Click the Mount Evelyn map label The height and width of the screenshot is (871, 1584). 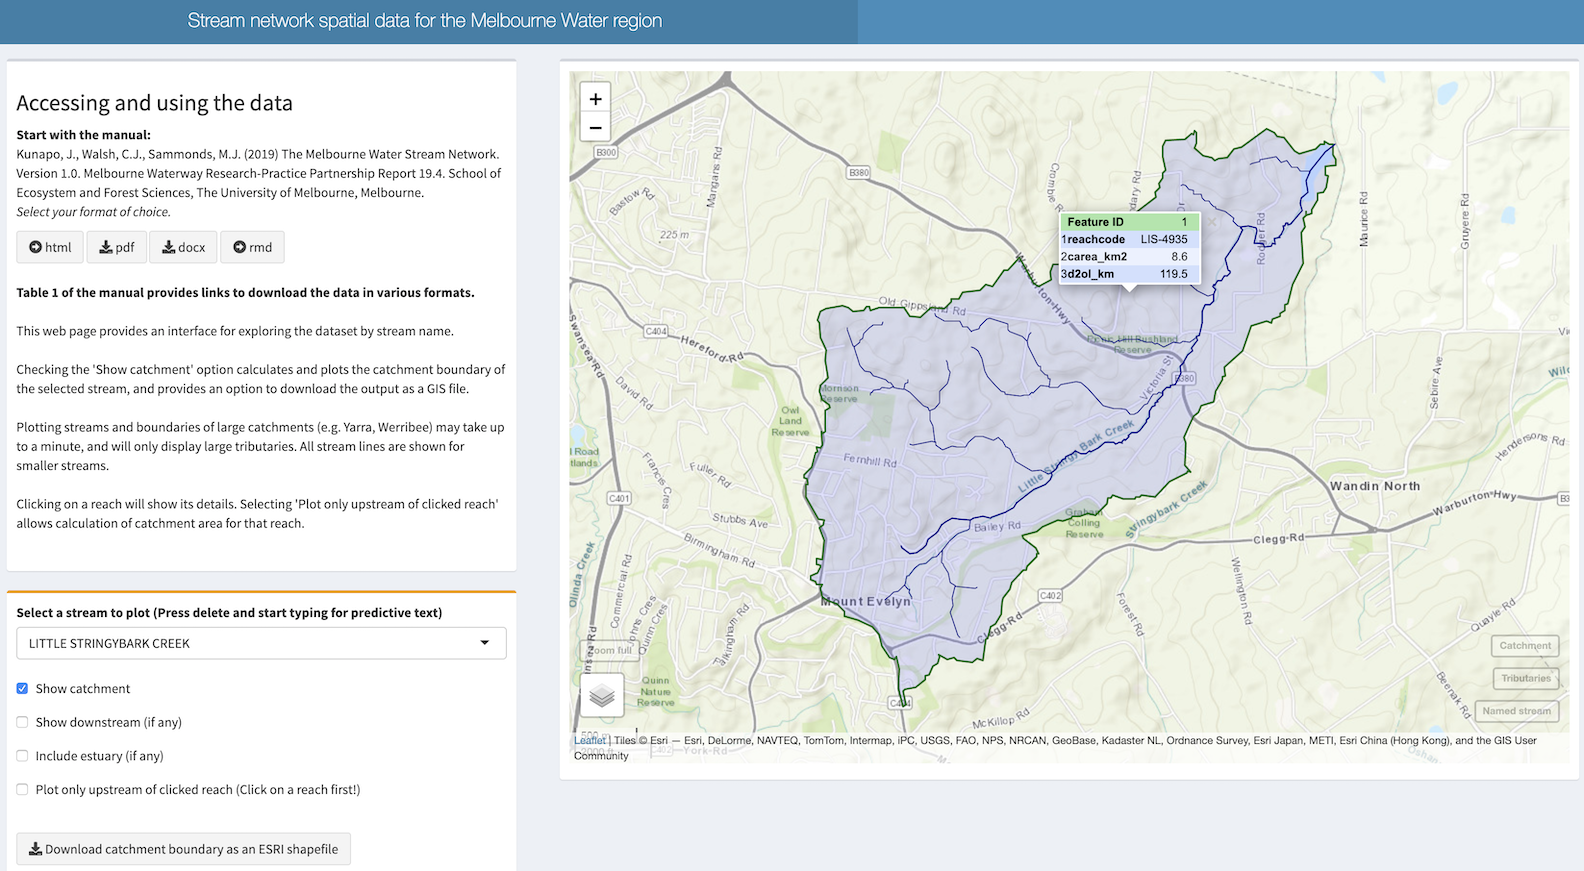pyautogui.click(x=866, y=602)
